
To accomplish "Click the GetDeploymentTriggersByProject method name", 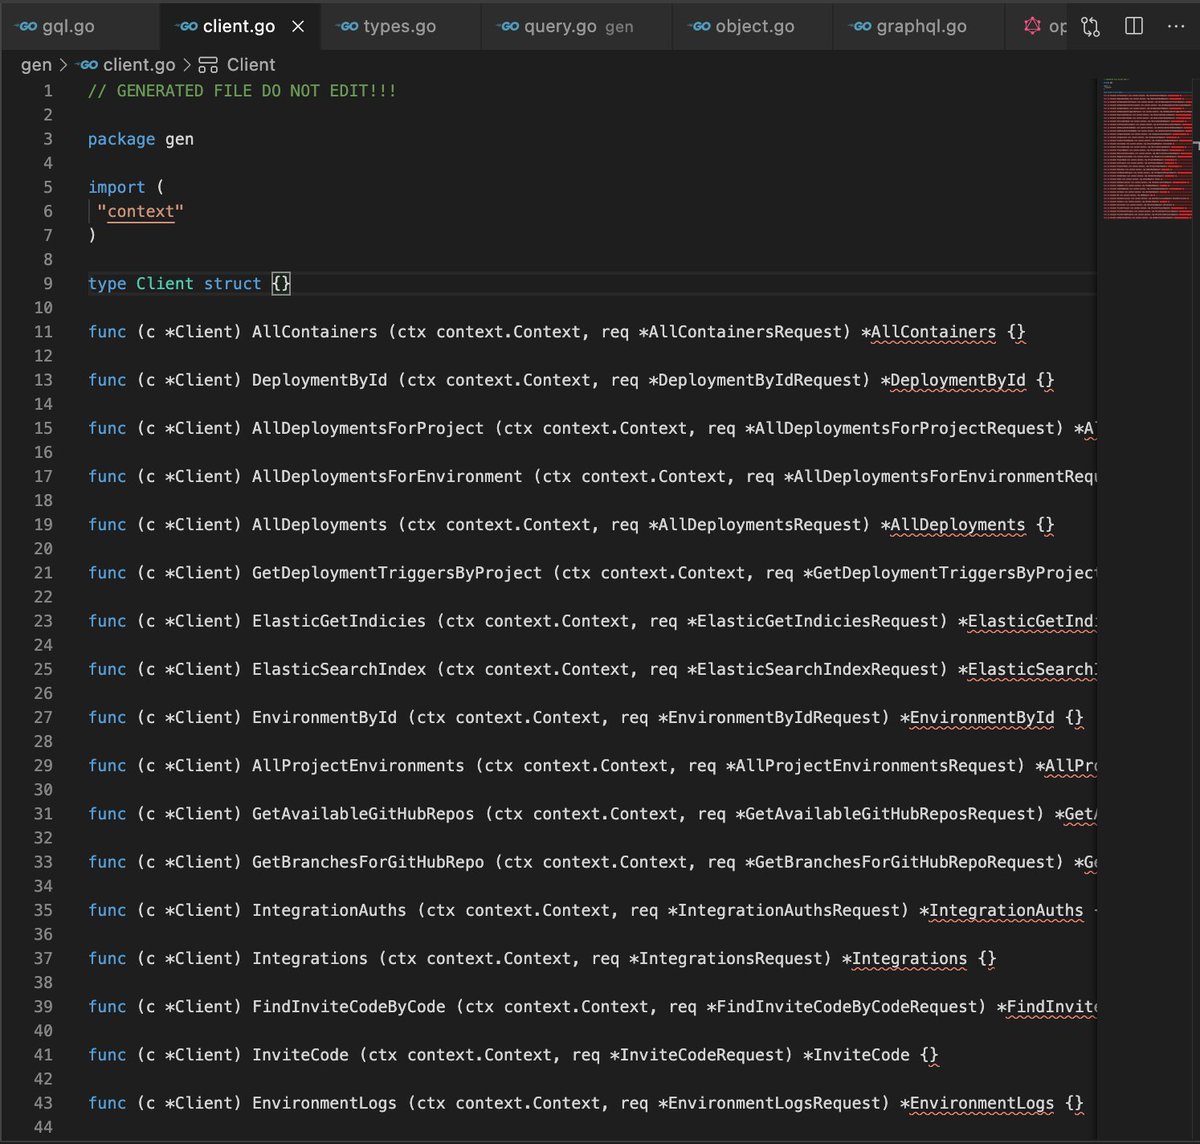I will tap(397, 573).
